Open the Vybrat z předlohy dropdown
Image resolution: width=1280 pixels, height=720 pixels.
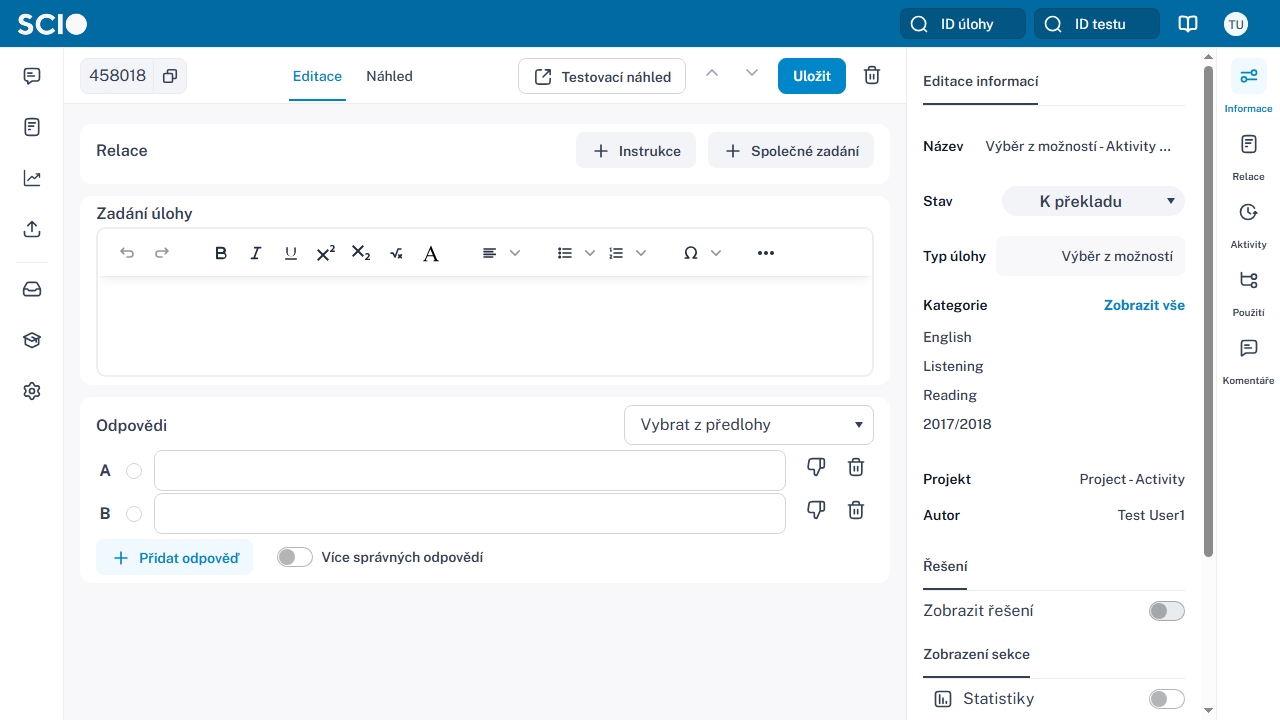749,425
